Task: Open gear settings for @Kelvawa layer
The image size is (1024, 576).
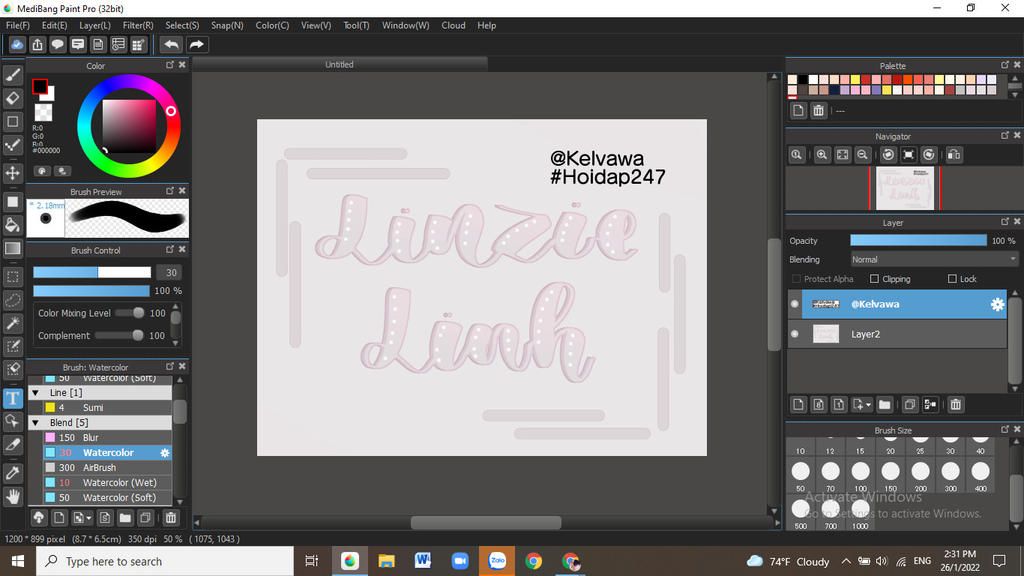Action: [x=997, y=304]
